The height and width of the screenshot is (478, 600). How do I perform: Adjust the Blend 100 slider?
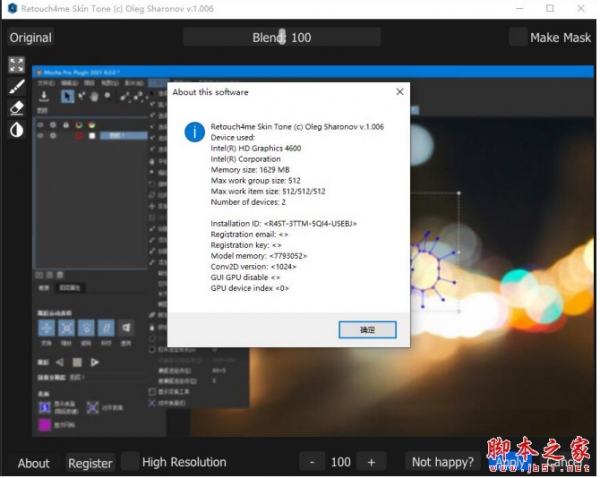pyautogui.click(x=282, y=37)
